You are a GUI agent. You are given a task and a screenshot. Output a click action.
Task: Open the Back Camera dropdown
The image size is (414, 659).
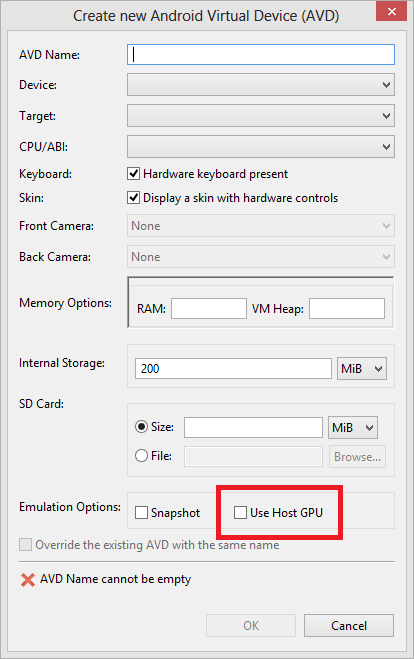pyautogui.click(x=261, y=257)
